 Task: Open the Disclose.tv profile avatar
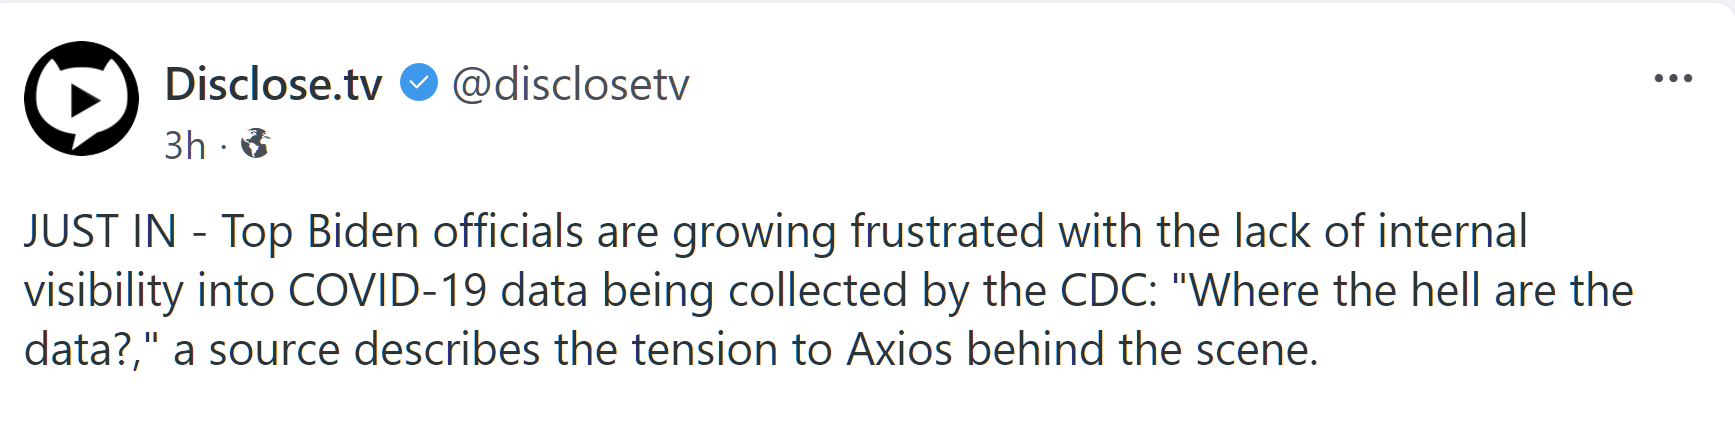(x=81, y=98)
